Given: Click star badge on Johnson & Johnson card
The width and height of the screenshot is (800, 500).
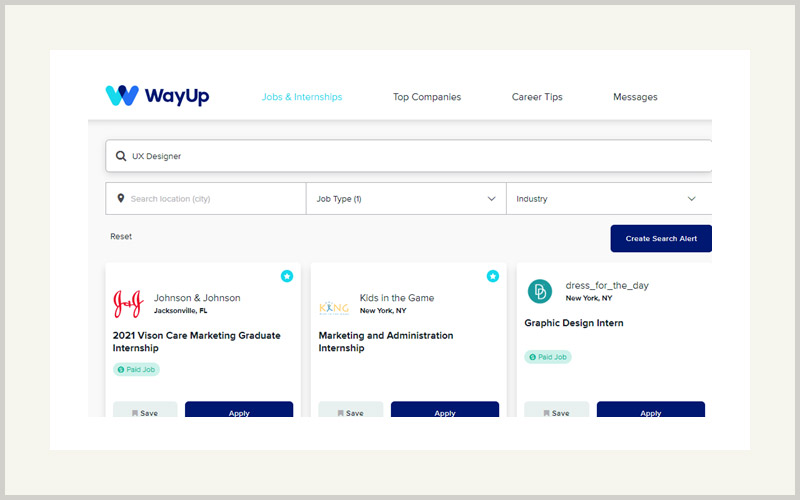Looking at the screenshot, I should point(287,276).
